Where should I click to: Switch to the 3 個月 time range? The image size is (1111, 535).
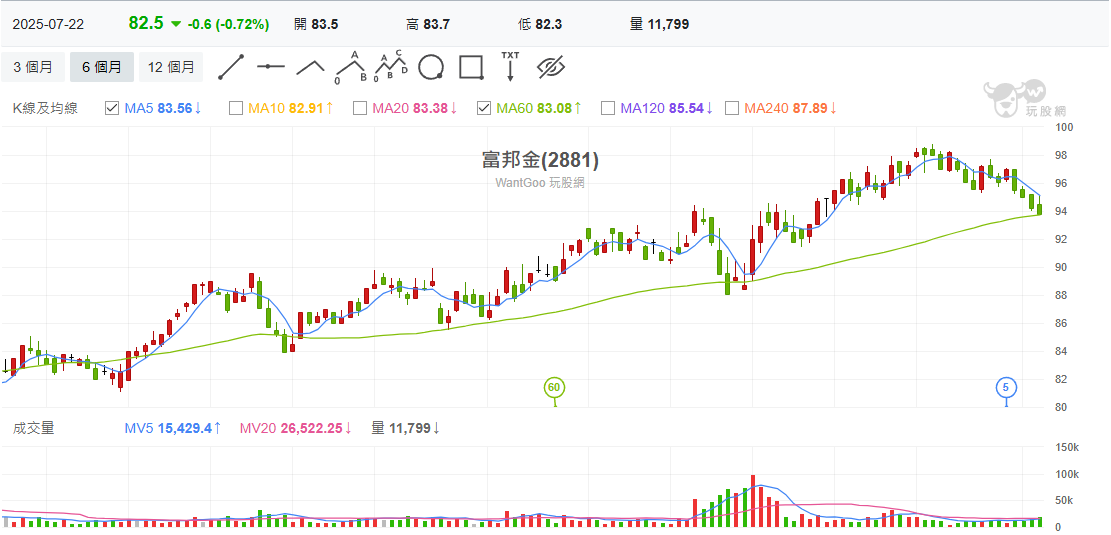click(33, 67)
